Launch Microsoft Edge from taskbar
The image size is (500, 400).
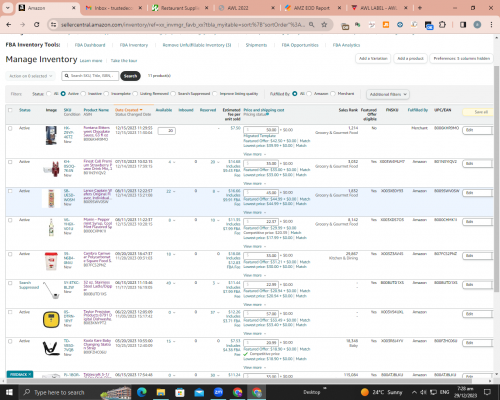tap(142, 392)
